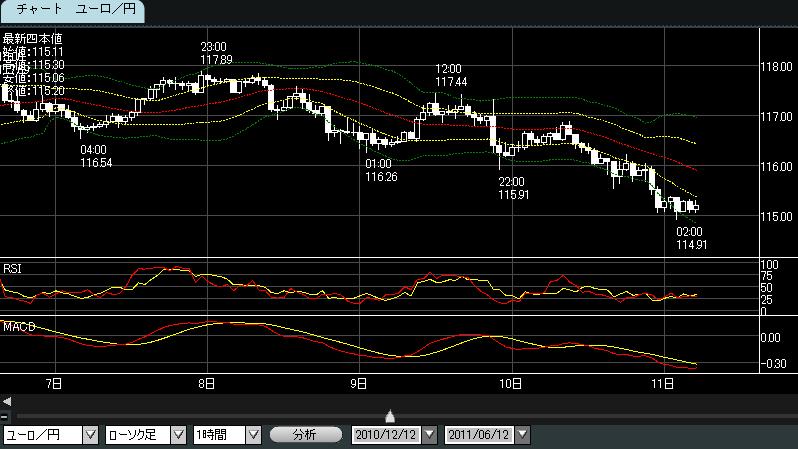Screen dimensions: 798x449
Task: Click the 23:00 117.89 high price marker
Action: tap(215, 54)
